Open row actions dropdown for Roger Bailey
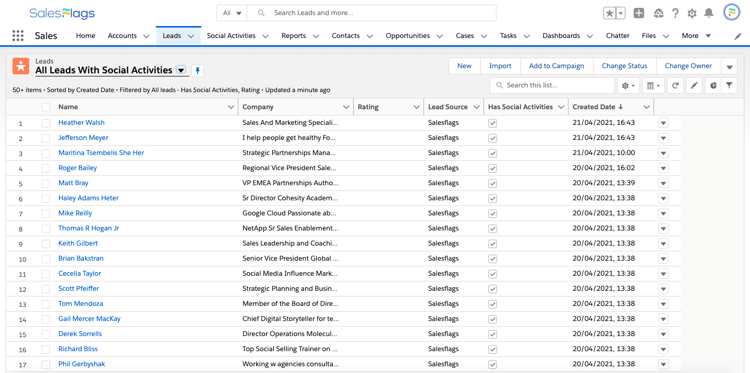Image resolution: width=750 pixels, height=373 pixels. point(663,168)
